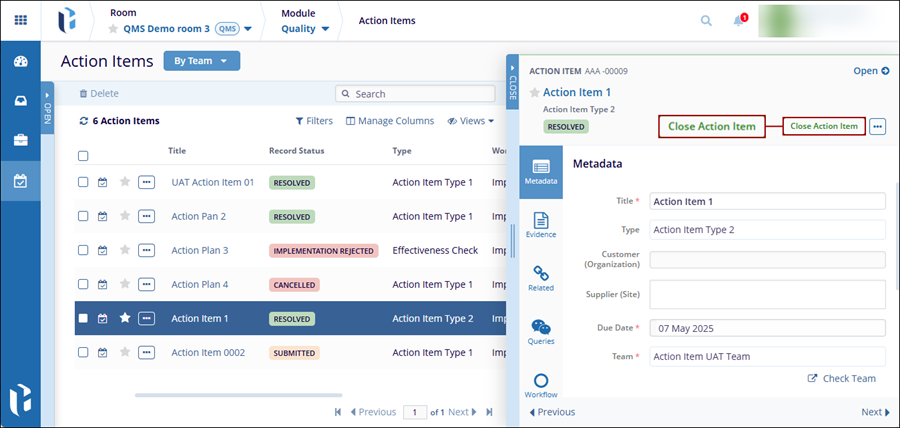Open the app launcher grid icon
The image size is (900, 428).
click(20, 21)
